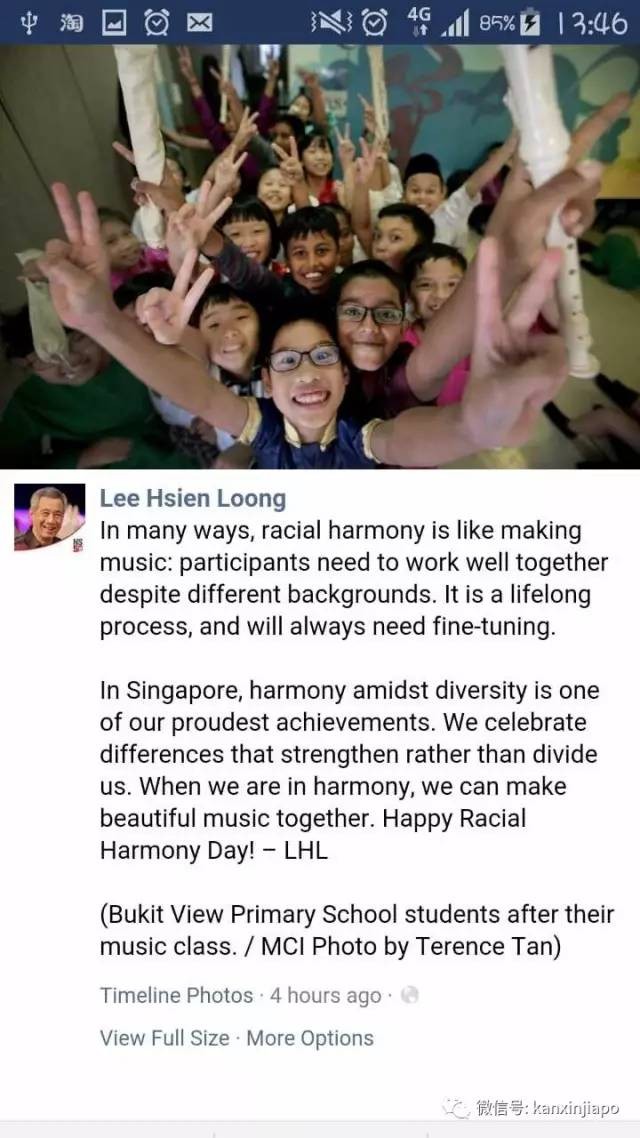The width and height of the screenshot is (640, 1138).
Task: Open More Options menu
Action: click(x=310, y=1038)
